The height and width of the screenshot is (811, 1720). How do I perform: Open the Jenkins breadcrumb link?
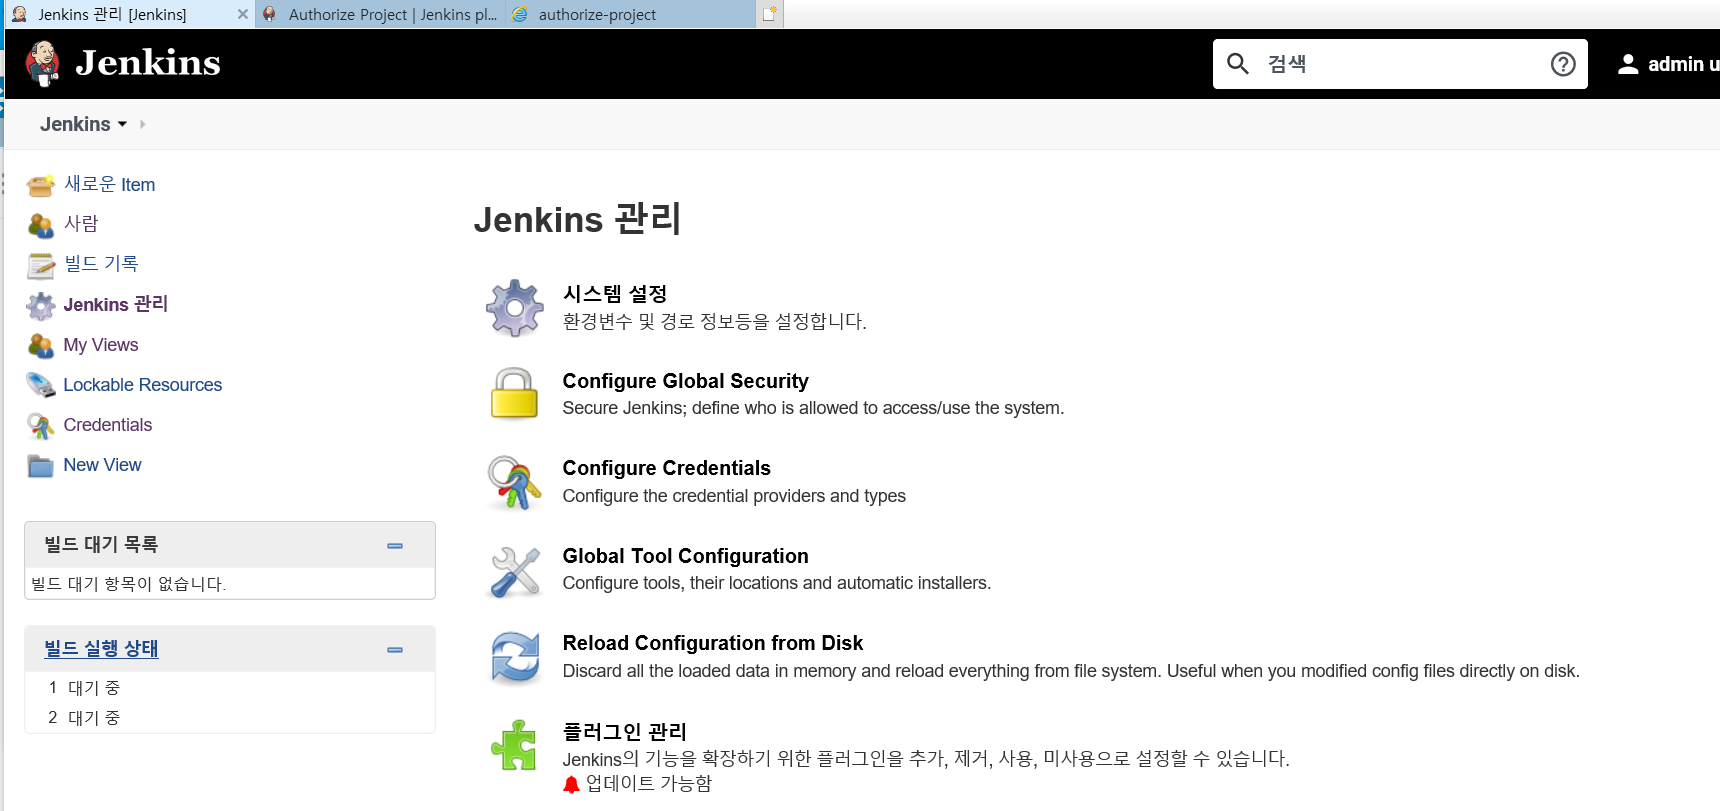(75, 124)
